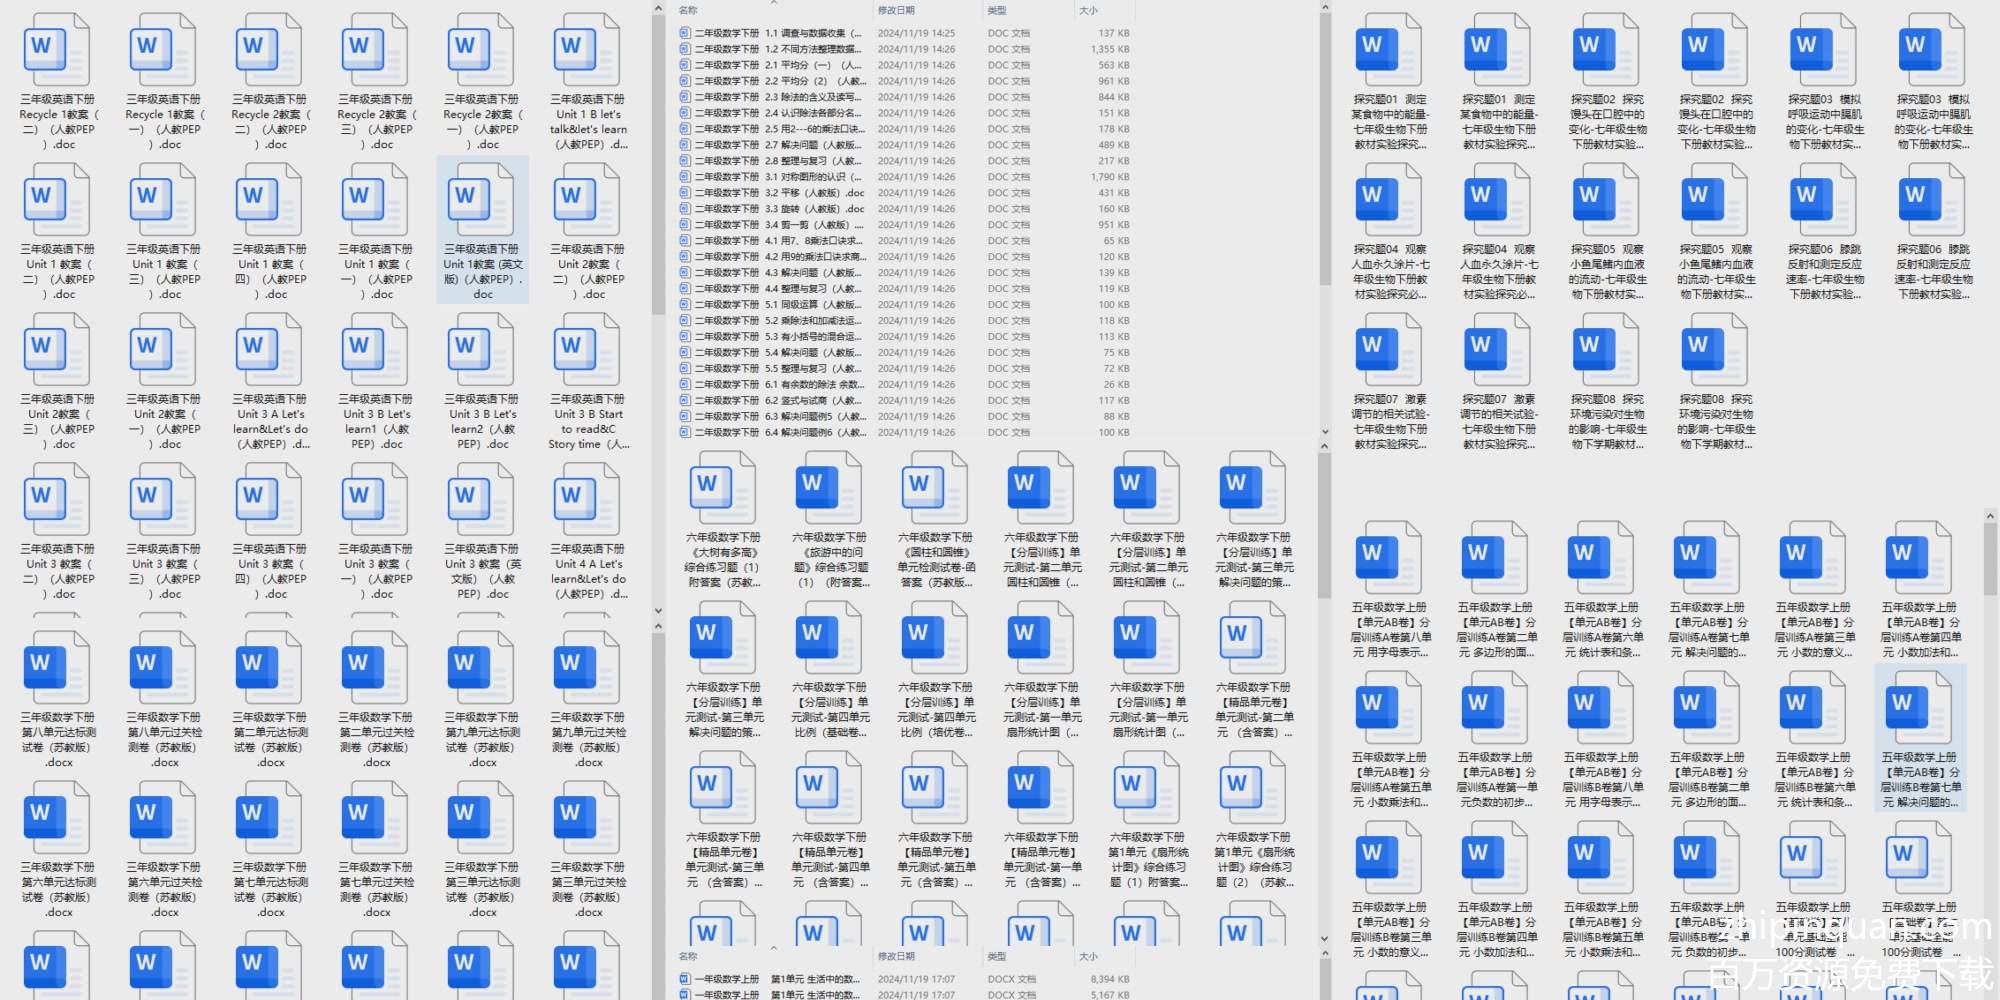This screenshot has height=1000, width=2000.
Task: Click scroll-up arrow of the 五年级数学上册 pane
Action: pyautogui.click(x=1990, y=516)
